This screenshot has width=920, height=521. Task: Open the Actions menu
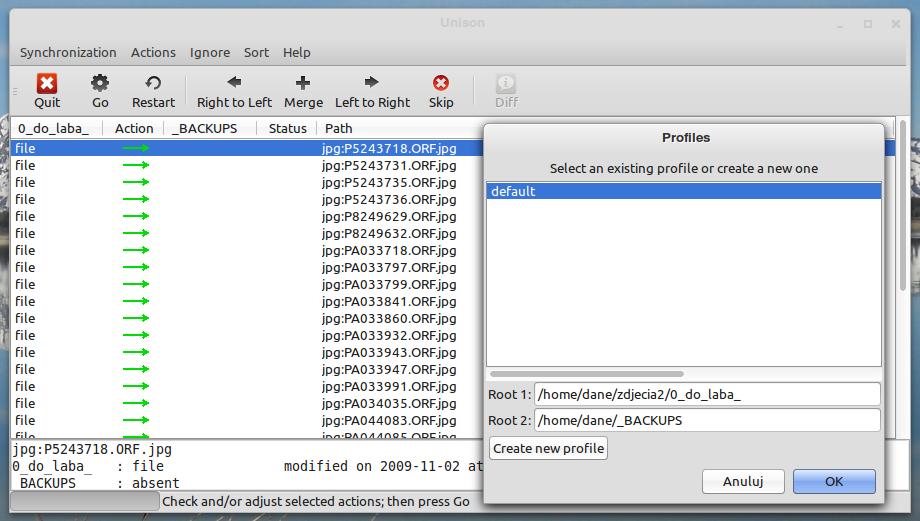coord(153,53)
